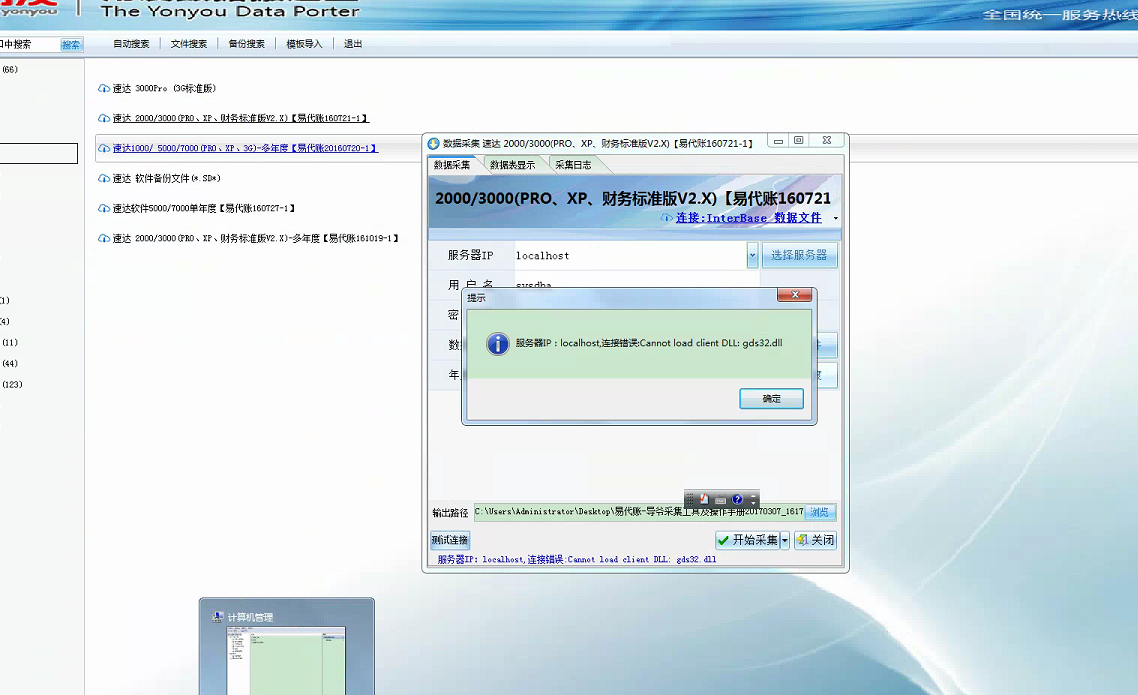This screenshot has width=1138, height=695.
Task: Click the help icon on floating toolbar
Action: coord(737,499)
